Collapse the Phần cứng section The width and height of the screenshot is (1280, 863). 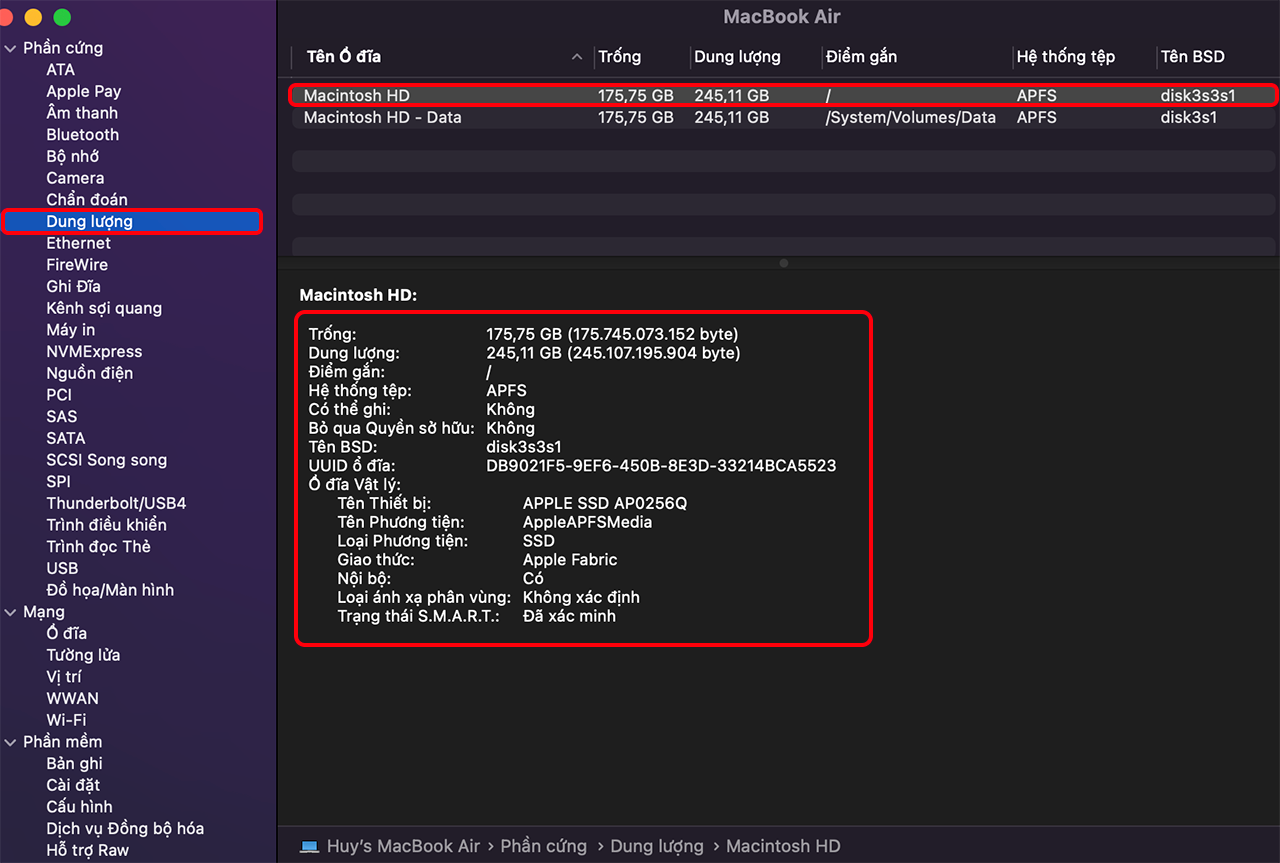point(10,48)
